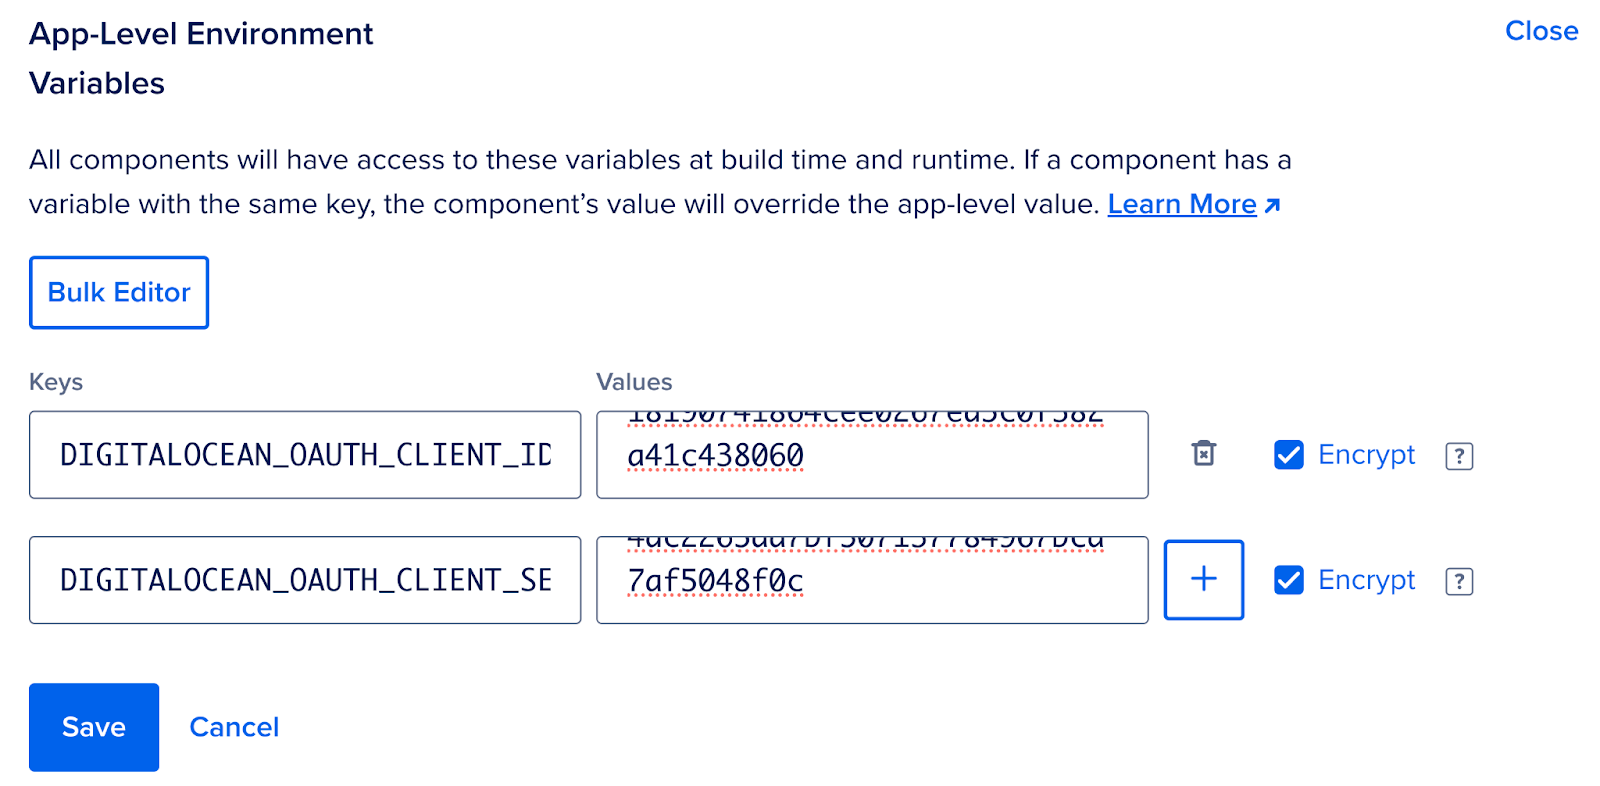Screen dimensions: 1600x786
Task: Click the plus icon to add a variable
Action: (1203, 580)
